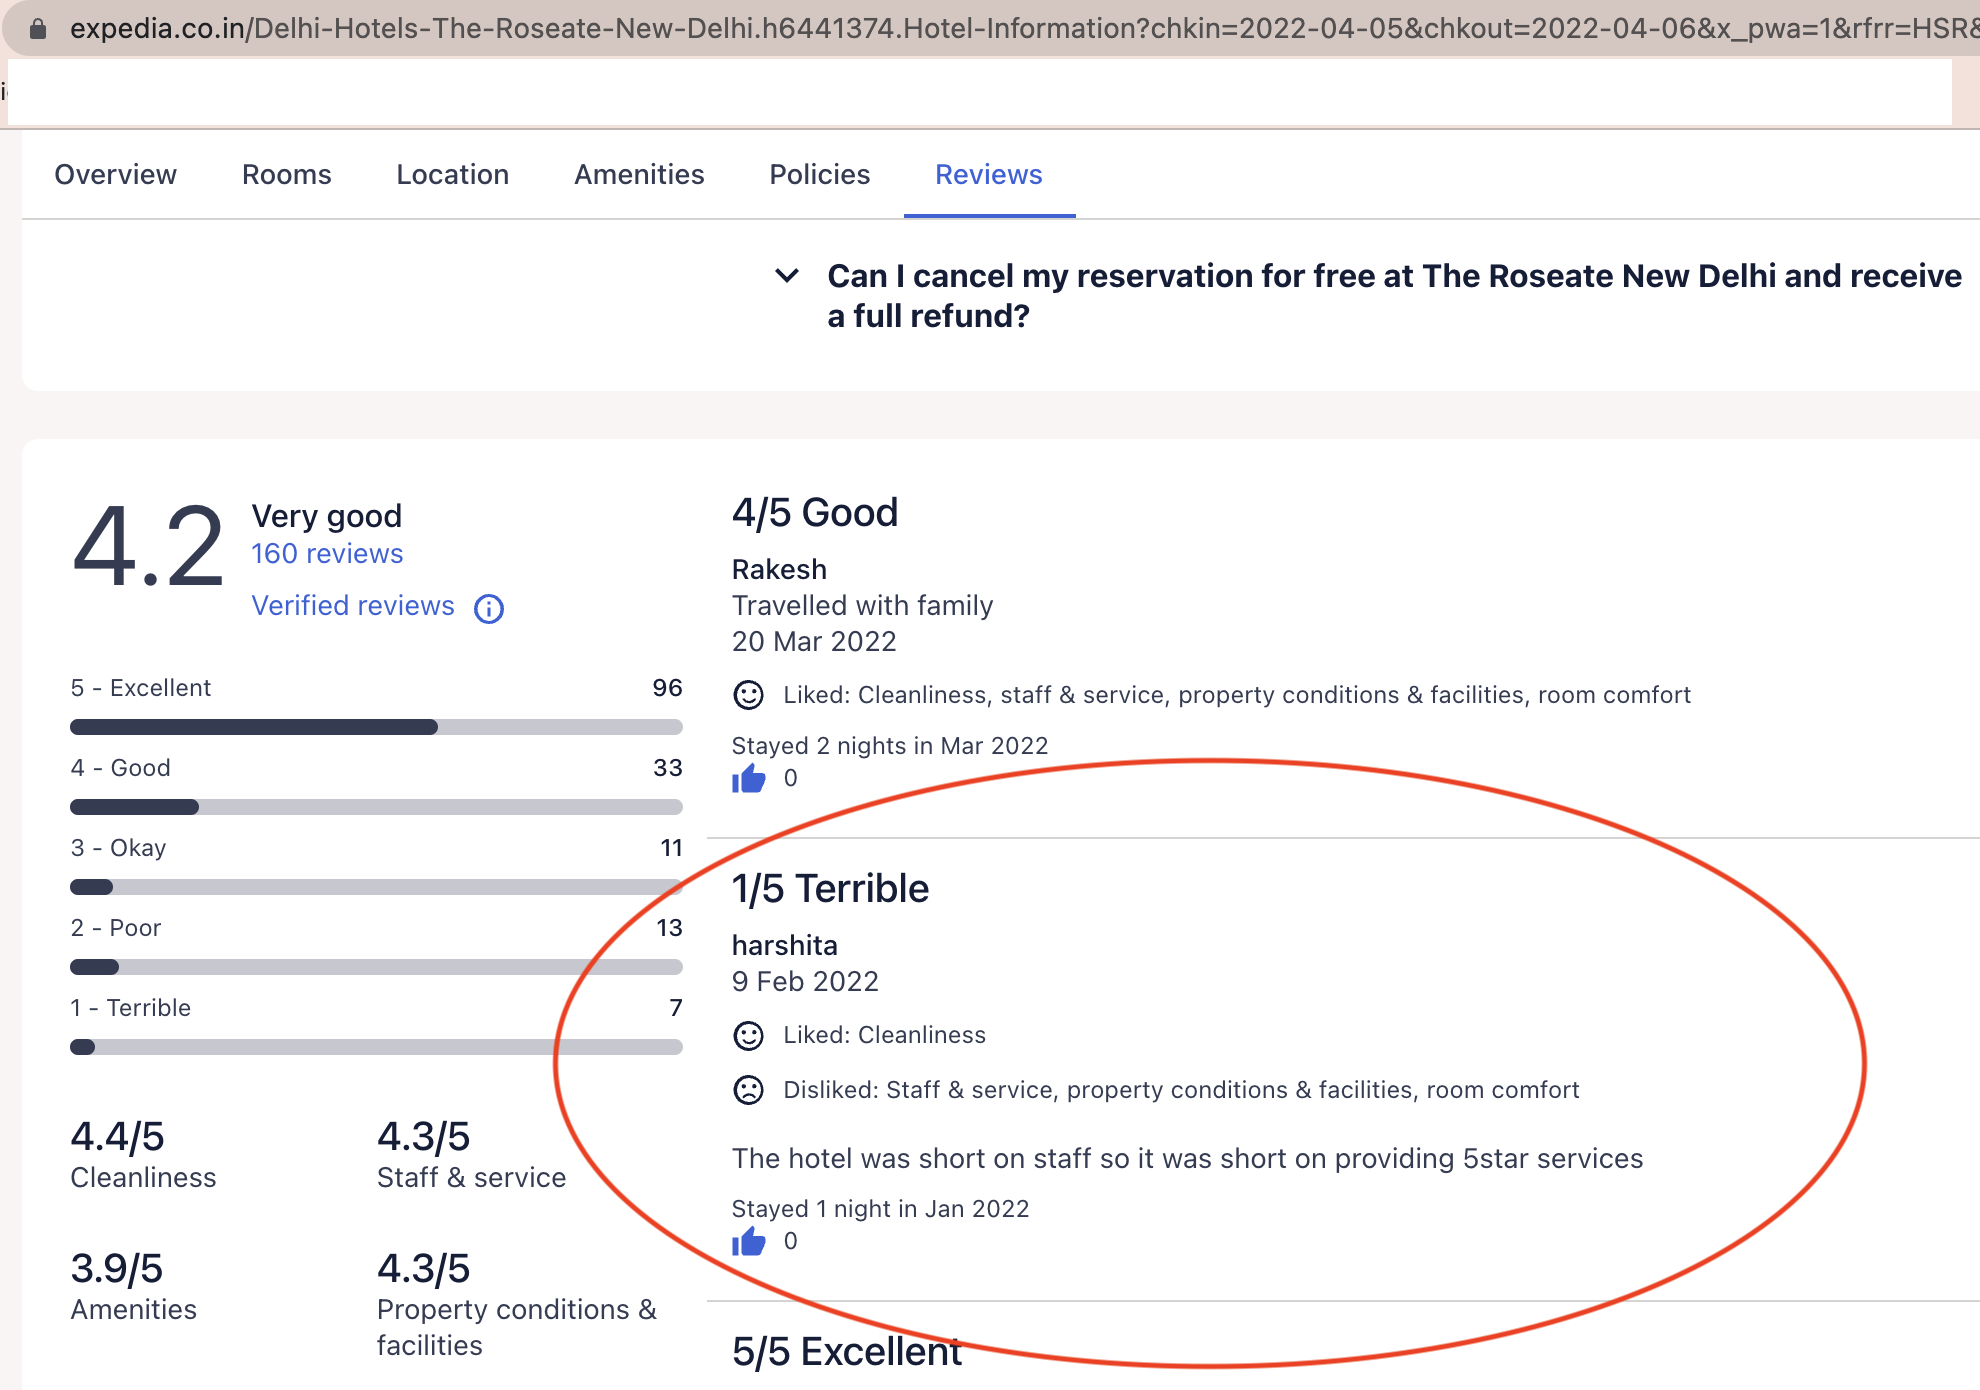1980x1390 pixels.
Task: Click smiley icon beside Liked: Cleanliness
Action: point(749,1035)
